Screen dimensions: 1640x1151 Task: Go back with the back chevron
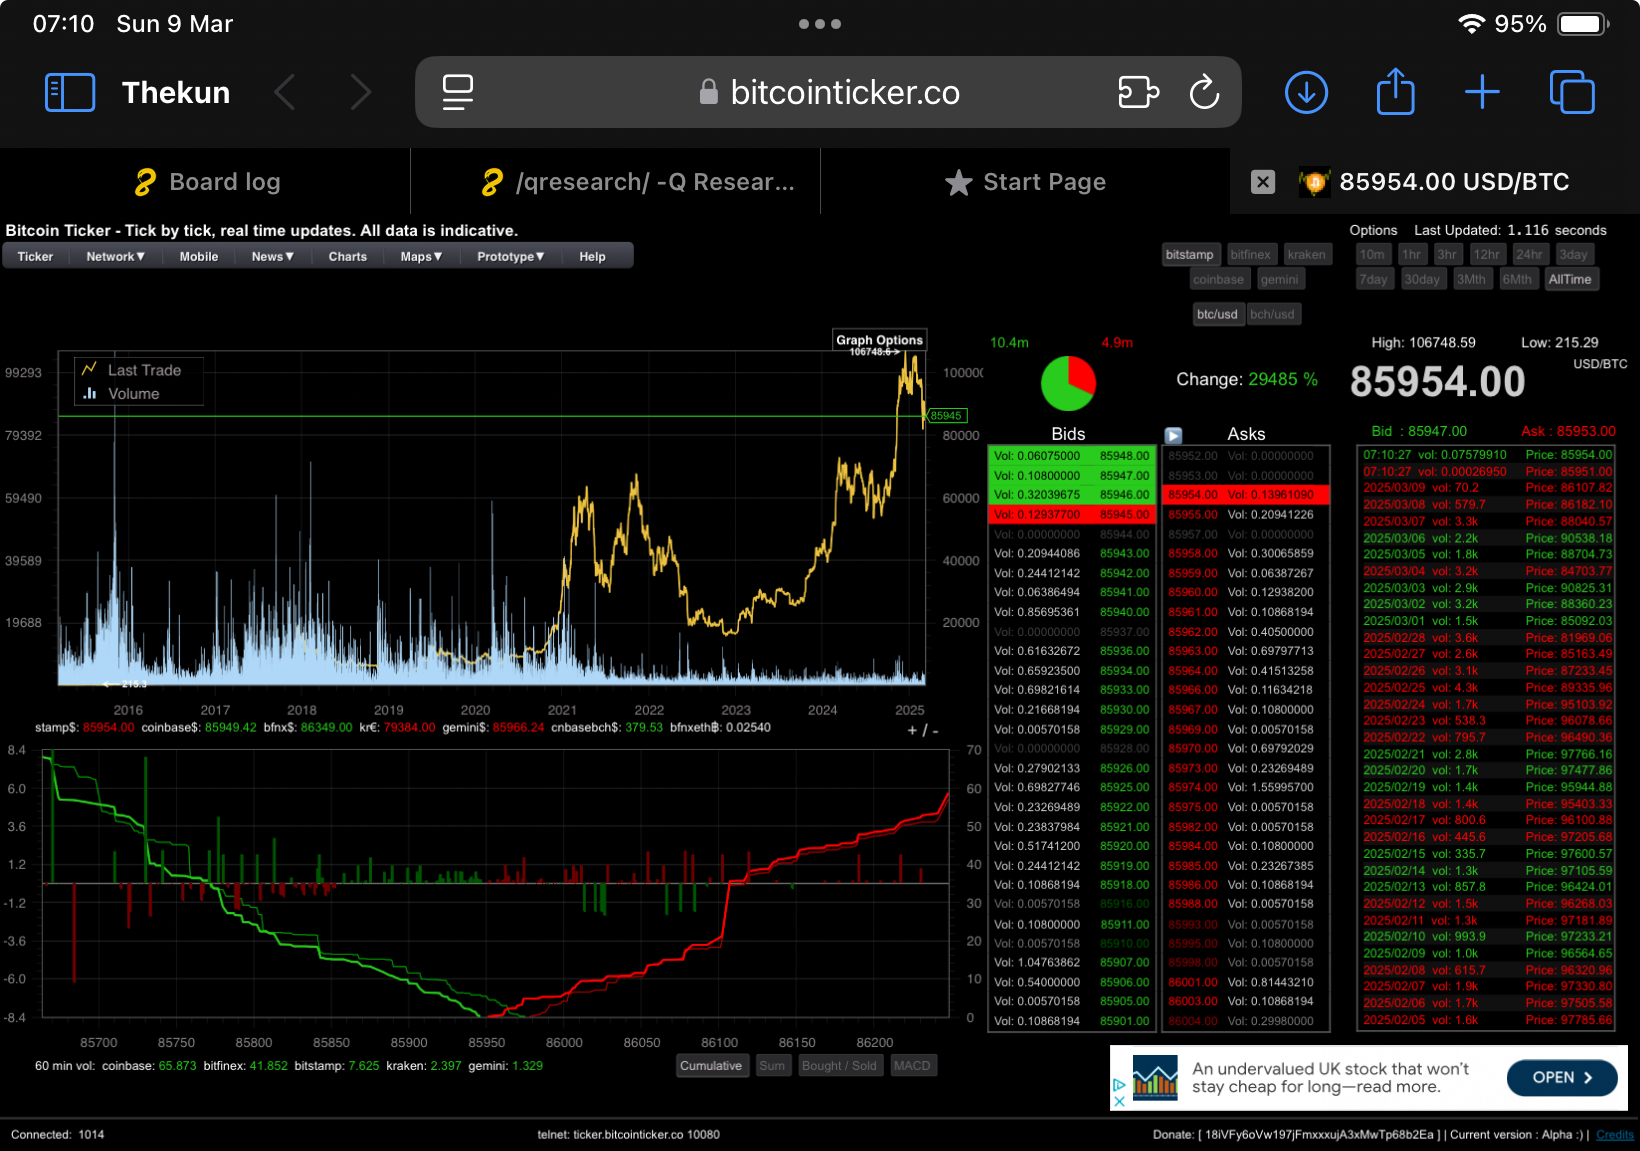(x=285, y=92)
